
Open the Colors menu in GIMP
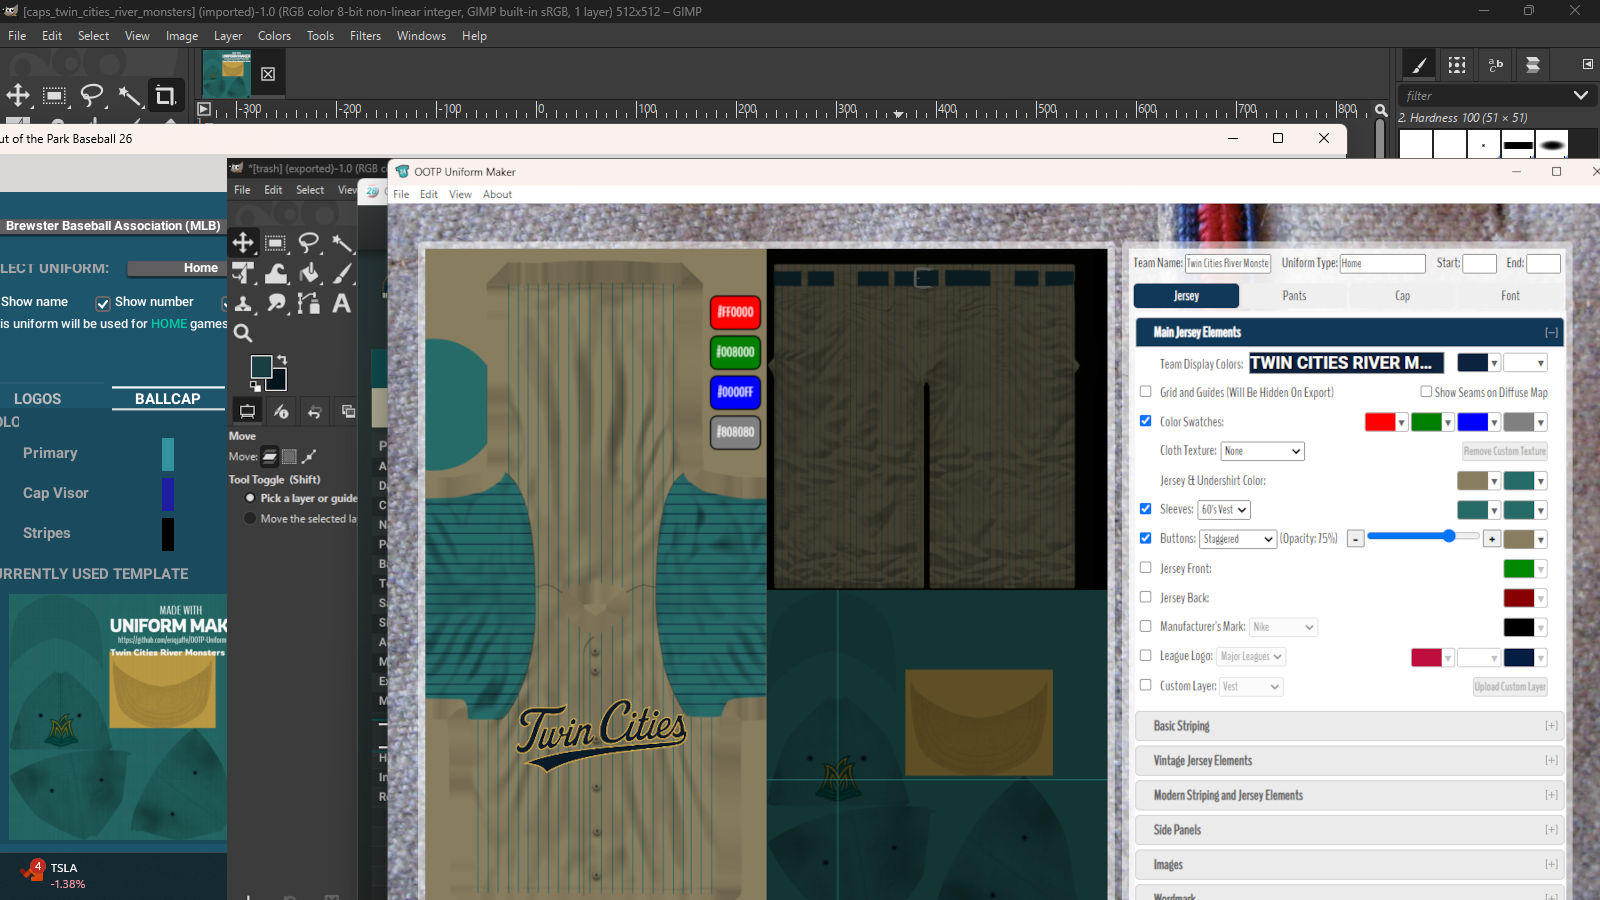click(274, 36)
